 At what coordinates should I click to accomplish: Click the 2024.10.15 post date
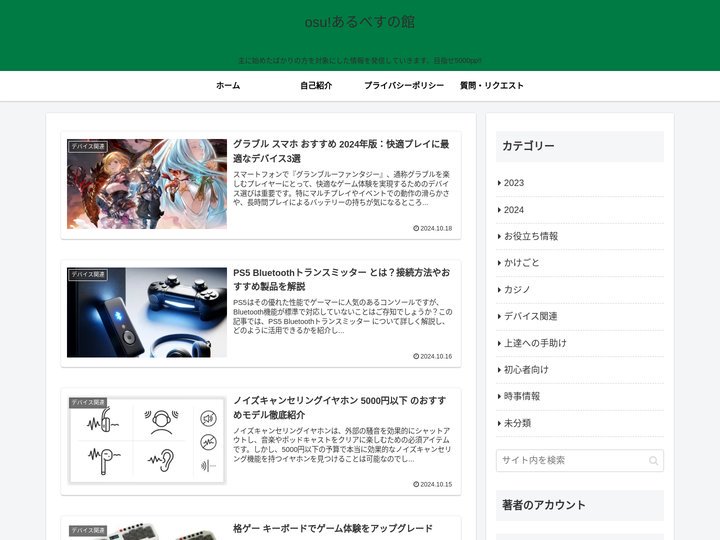pos(436,484)
